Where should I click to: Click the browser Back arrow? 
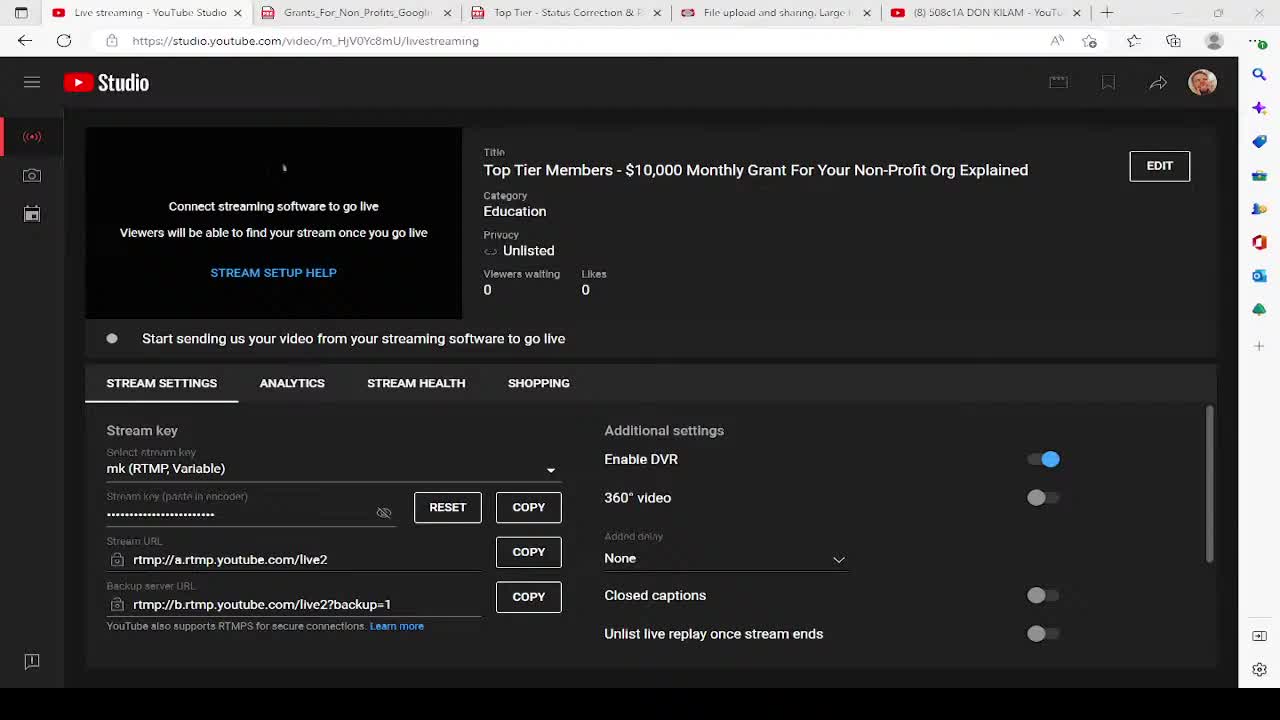point(25,41)
